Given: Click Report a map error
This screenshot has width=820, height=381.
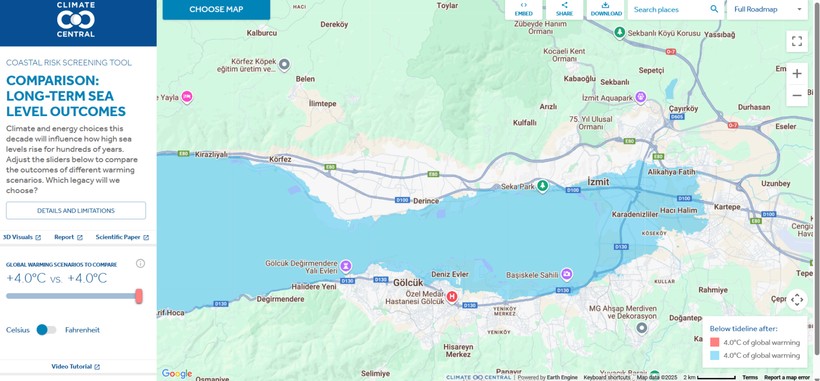Looking at the screenshot, I should click(x=787, y=377).
